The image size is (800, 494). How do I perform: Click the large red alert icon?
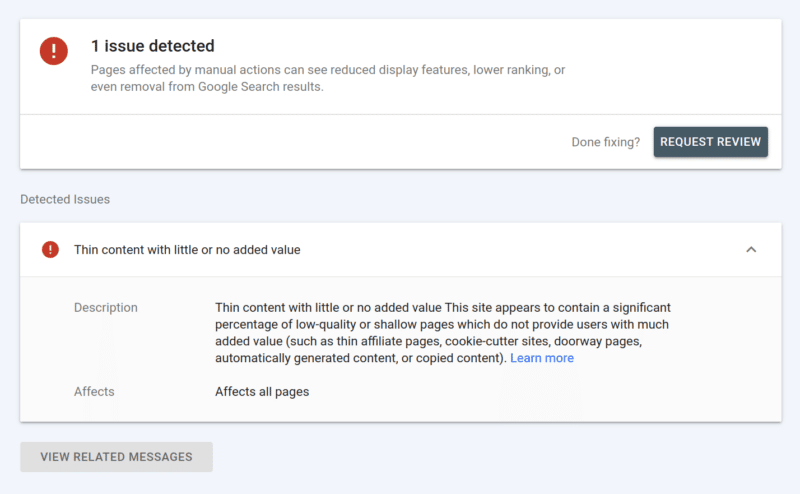(x=54, y=51)
